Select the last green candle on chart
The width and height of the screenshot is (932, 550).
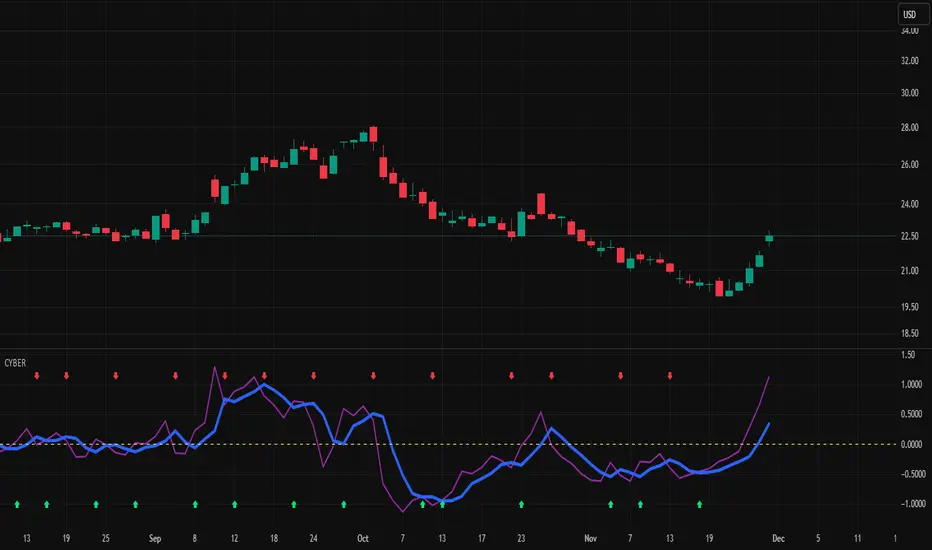(769, 237)
